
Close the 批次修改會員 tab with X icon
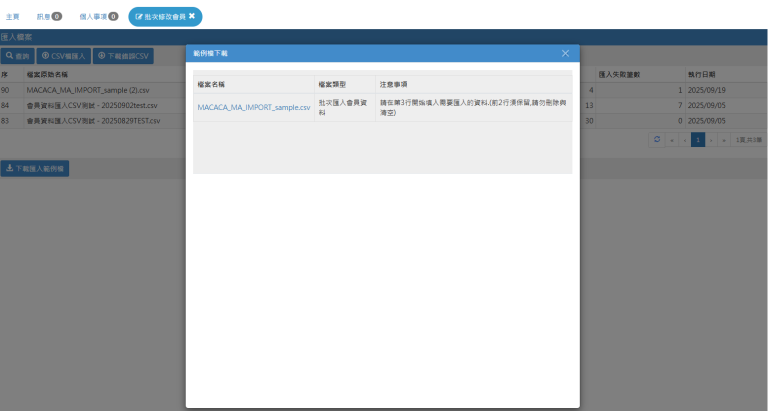[192, 16]
